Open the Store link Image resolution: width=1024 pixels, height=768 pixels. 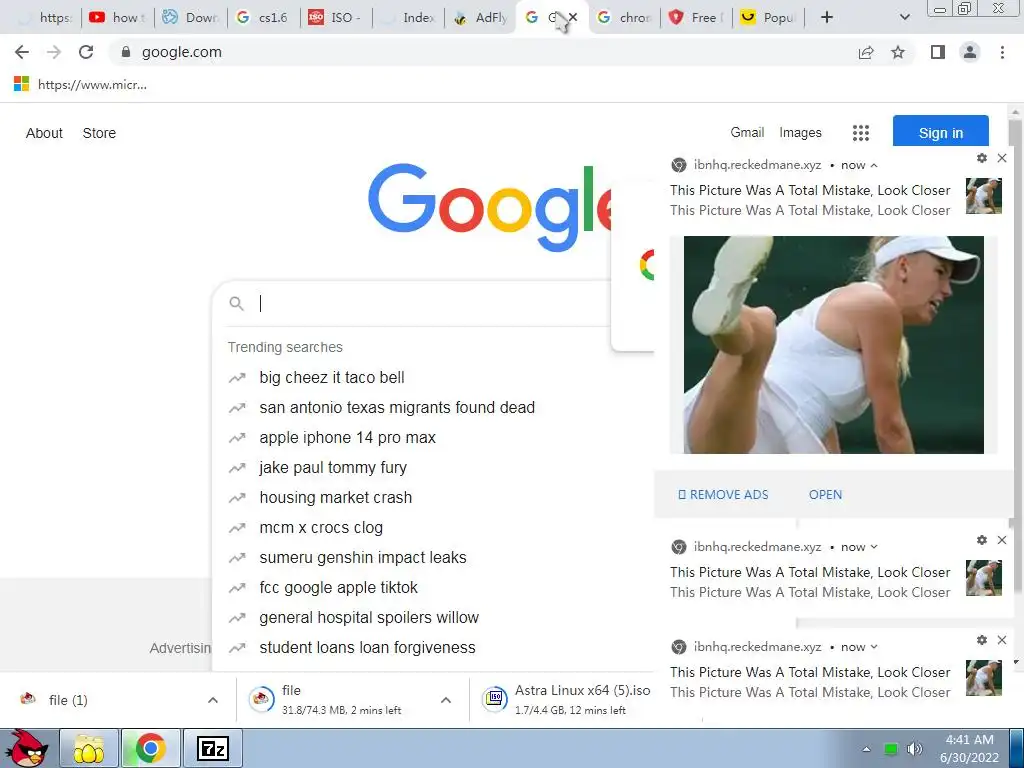(99, 133)
